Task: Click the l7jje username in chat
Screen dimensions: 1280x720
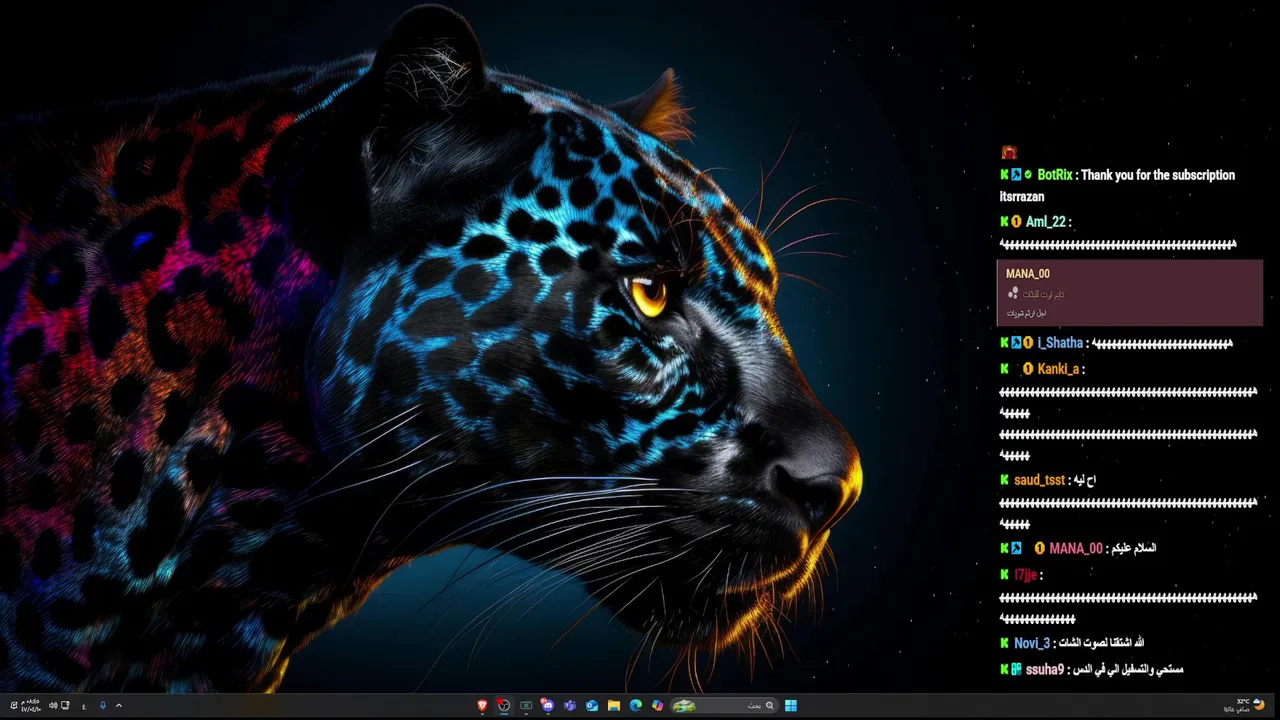Action: tap(1025, 575)
